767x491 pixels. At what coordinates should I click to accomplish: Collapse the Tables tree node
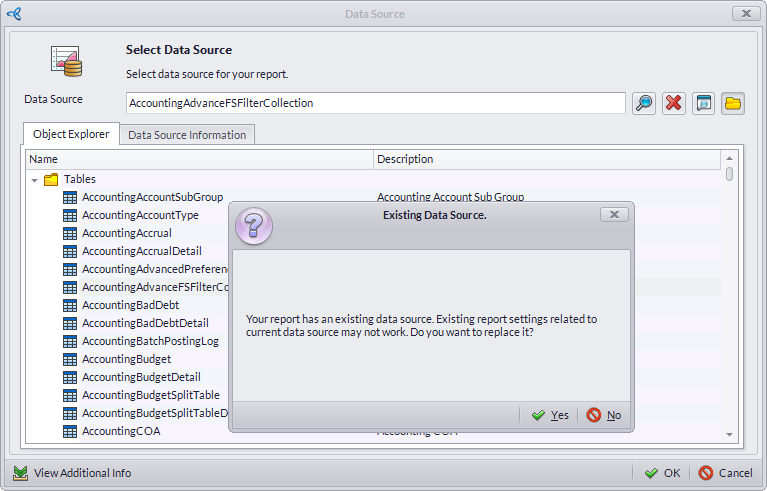tap(35, 180)
